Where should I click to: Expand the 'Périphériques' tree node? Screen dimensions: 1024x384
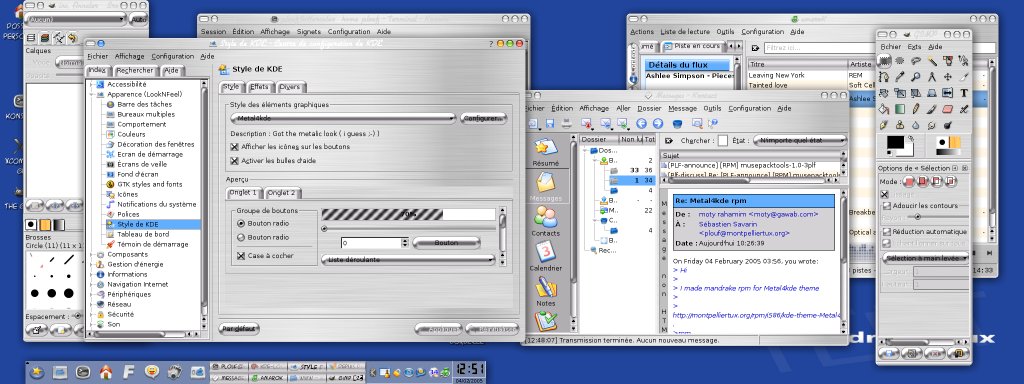91,295
